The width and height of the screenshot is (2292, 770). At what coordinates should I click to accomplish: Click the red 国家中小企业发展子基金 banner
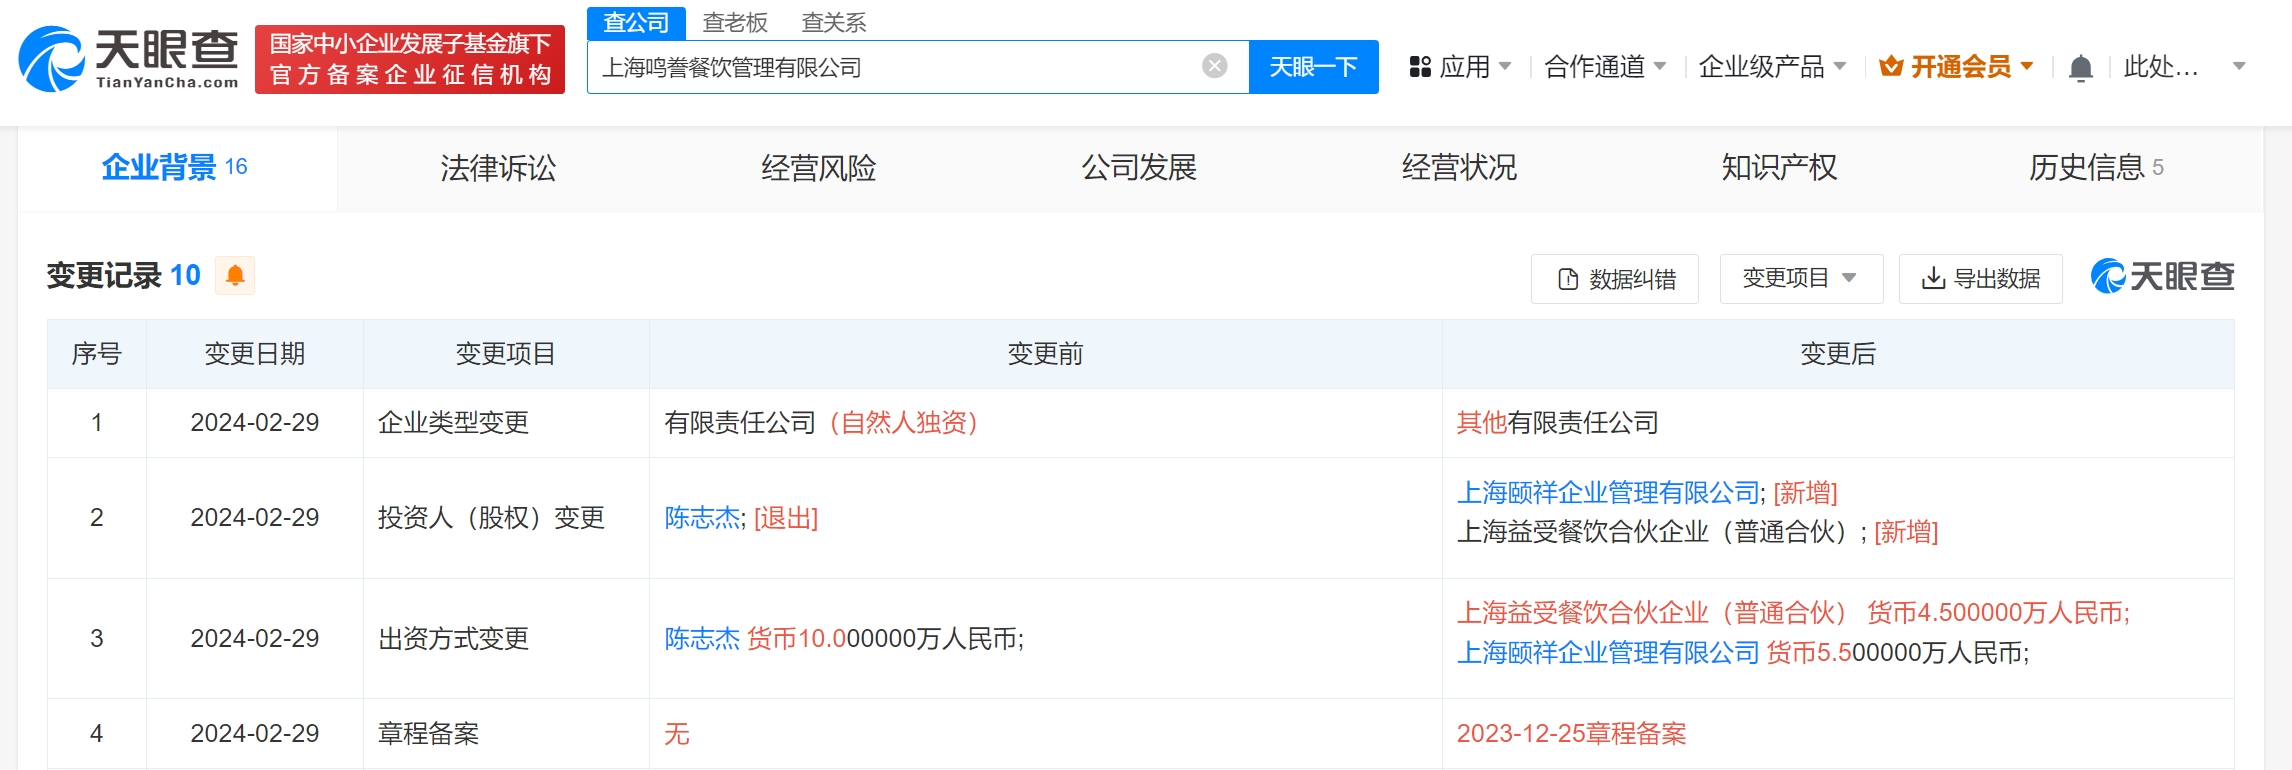click(x=410, y=59)
